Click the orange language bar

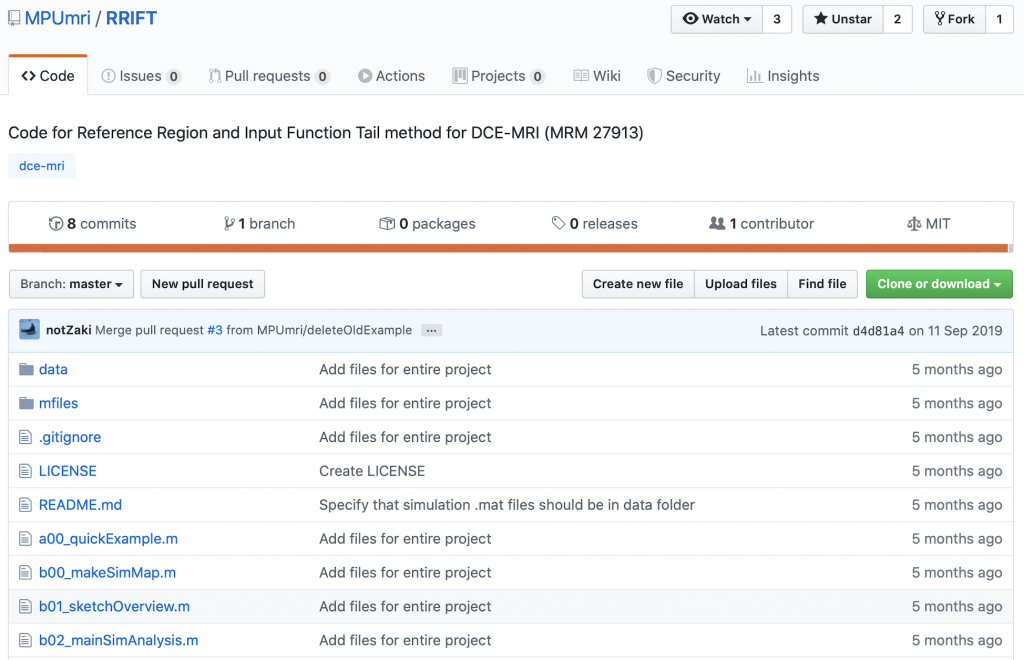[x=508, y=248]
